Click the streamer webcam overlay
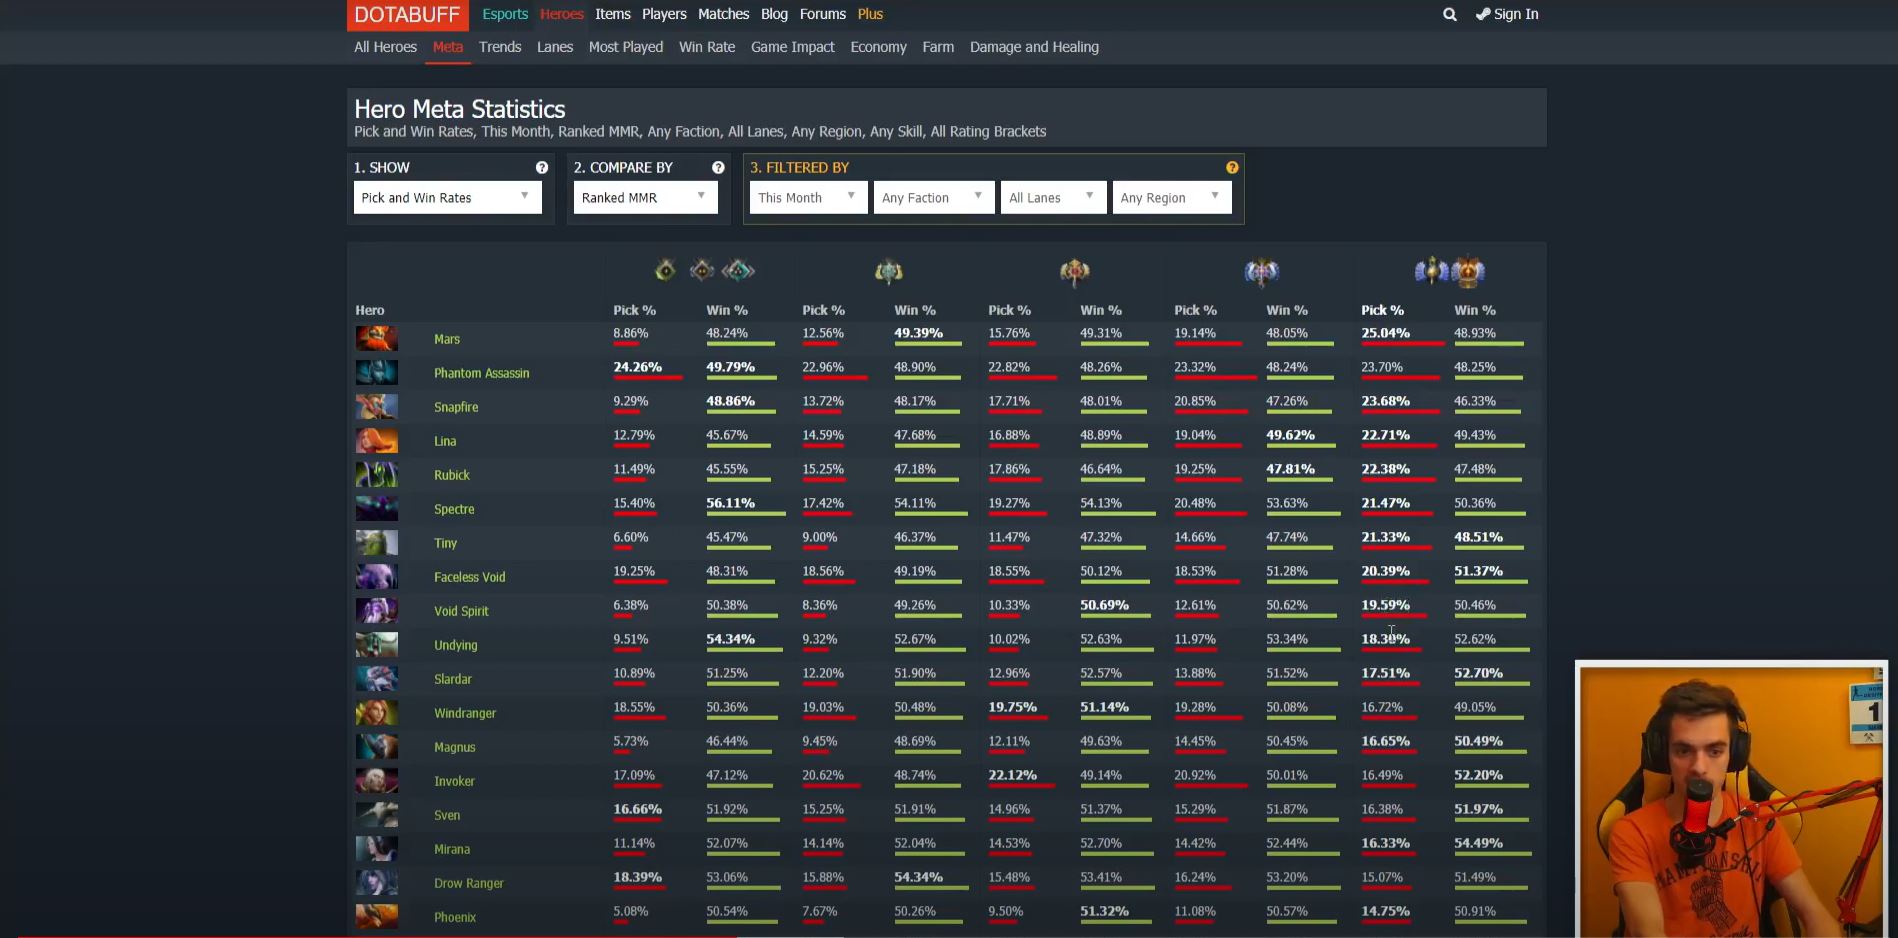The width and height of the screenshot is (1898, 938). (1731, 800)
